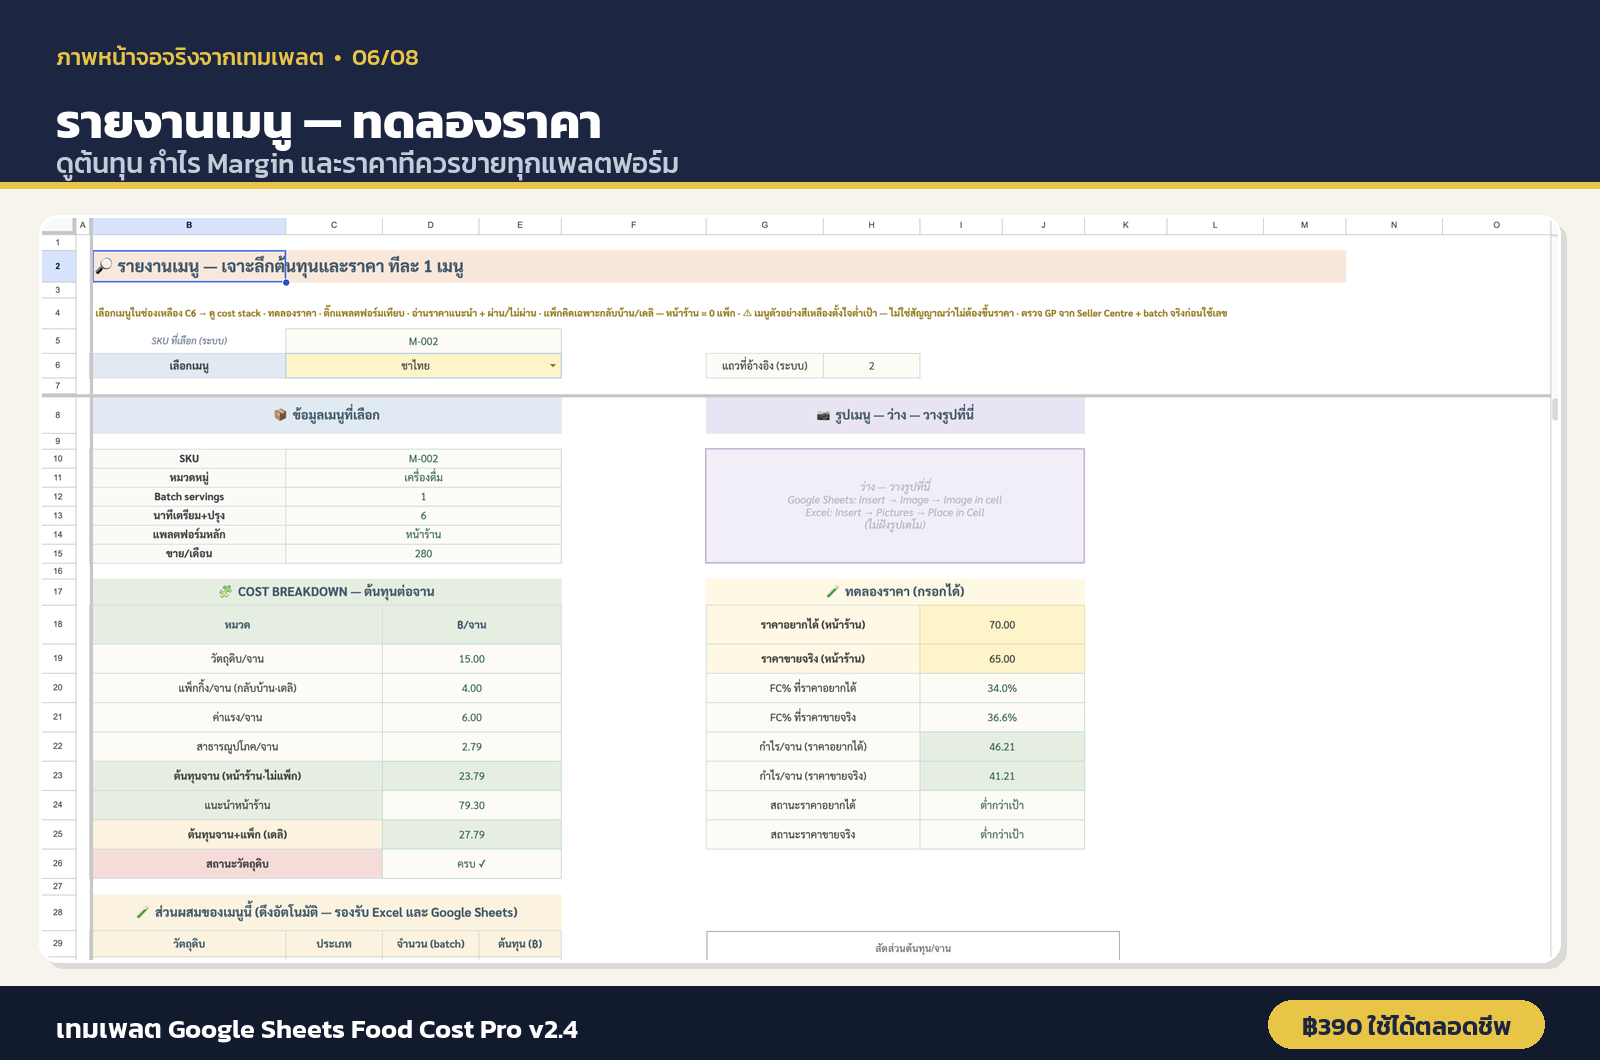1600x1060 pixels.
Task: Edit the ราคาอยากได้ value 70.00
Action: [1002, 625]
